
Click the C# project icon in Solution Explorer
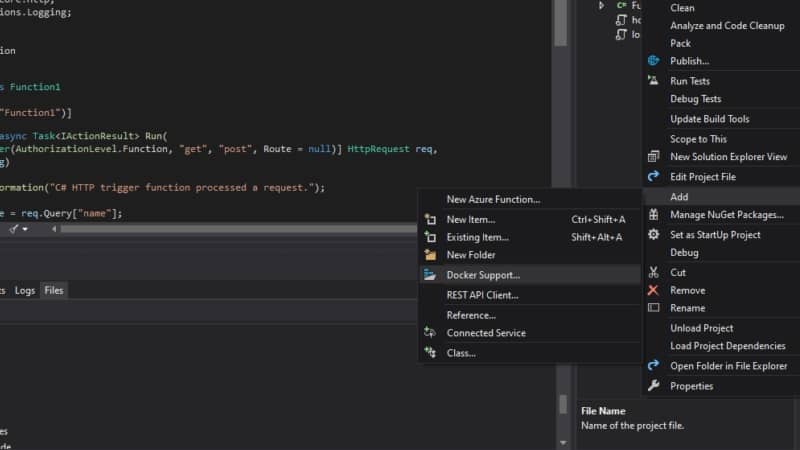[621, 5]
